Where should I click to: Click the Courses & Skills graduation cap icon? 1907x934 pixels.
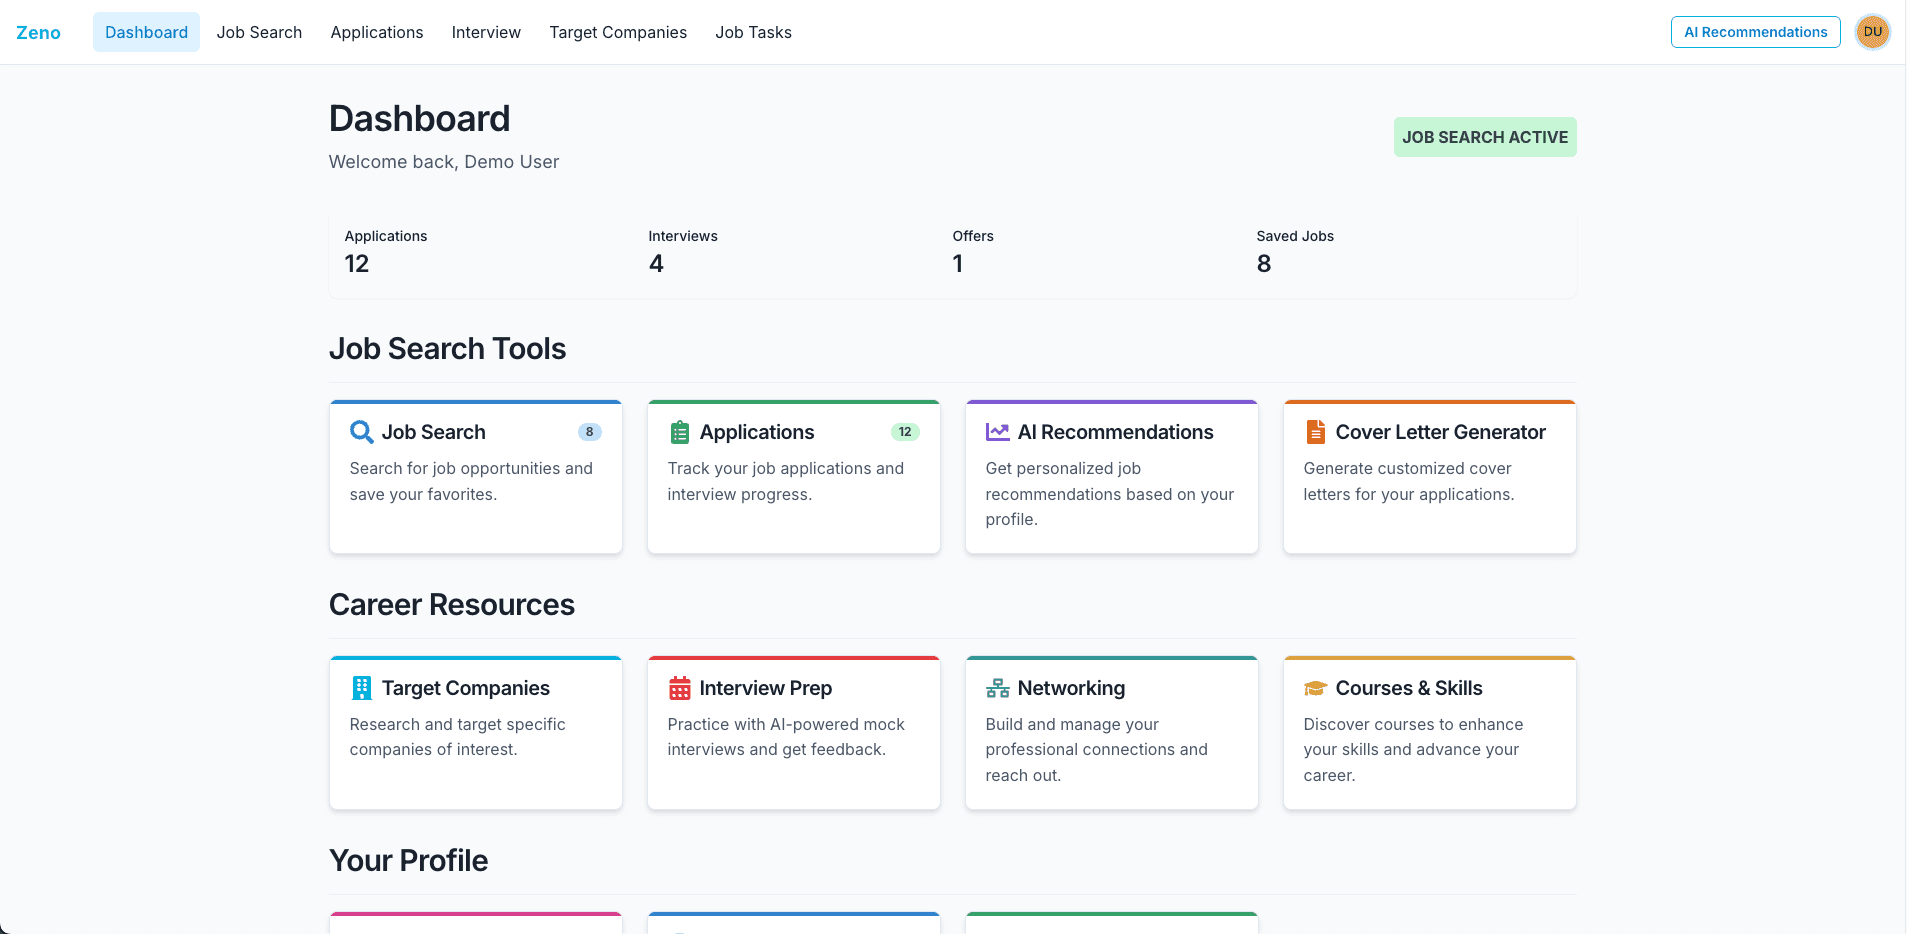pos(1315,688)
